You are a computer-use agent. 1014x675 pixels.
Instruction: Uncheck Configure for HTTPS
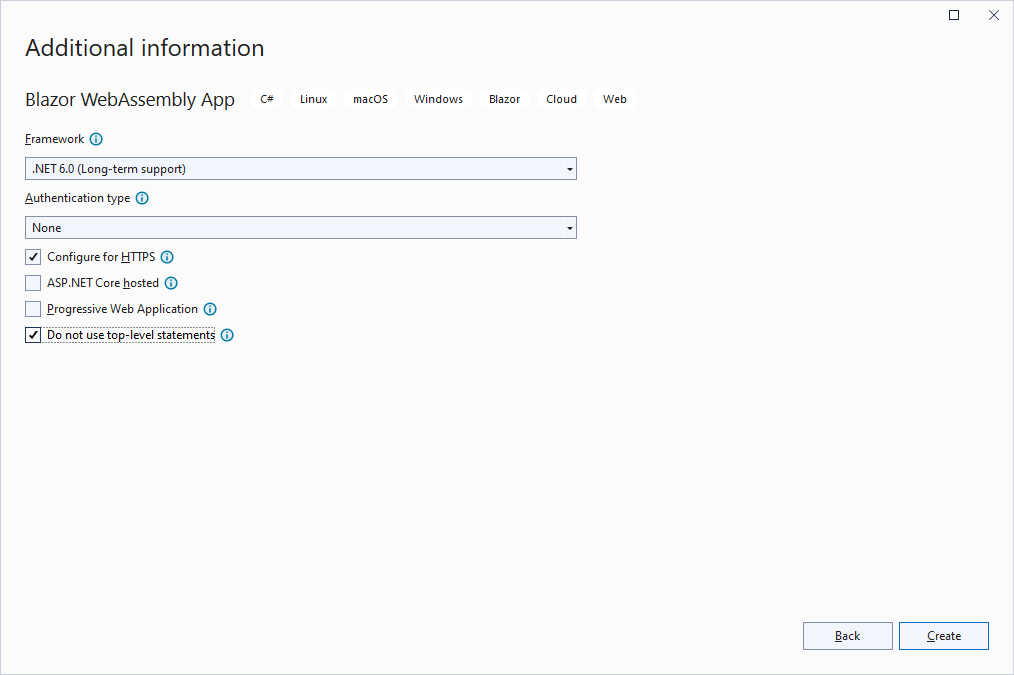32,256
